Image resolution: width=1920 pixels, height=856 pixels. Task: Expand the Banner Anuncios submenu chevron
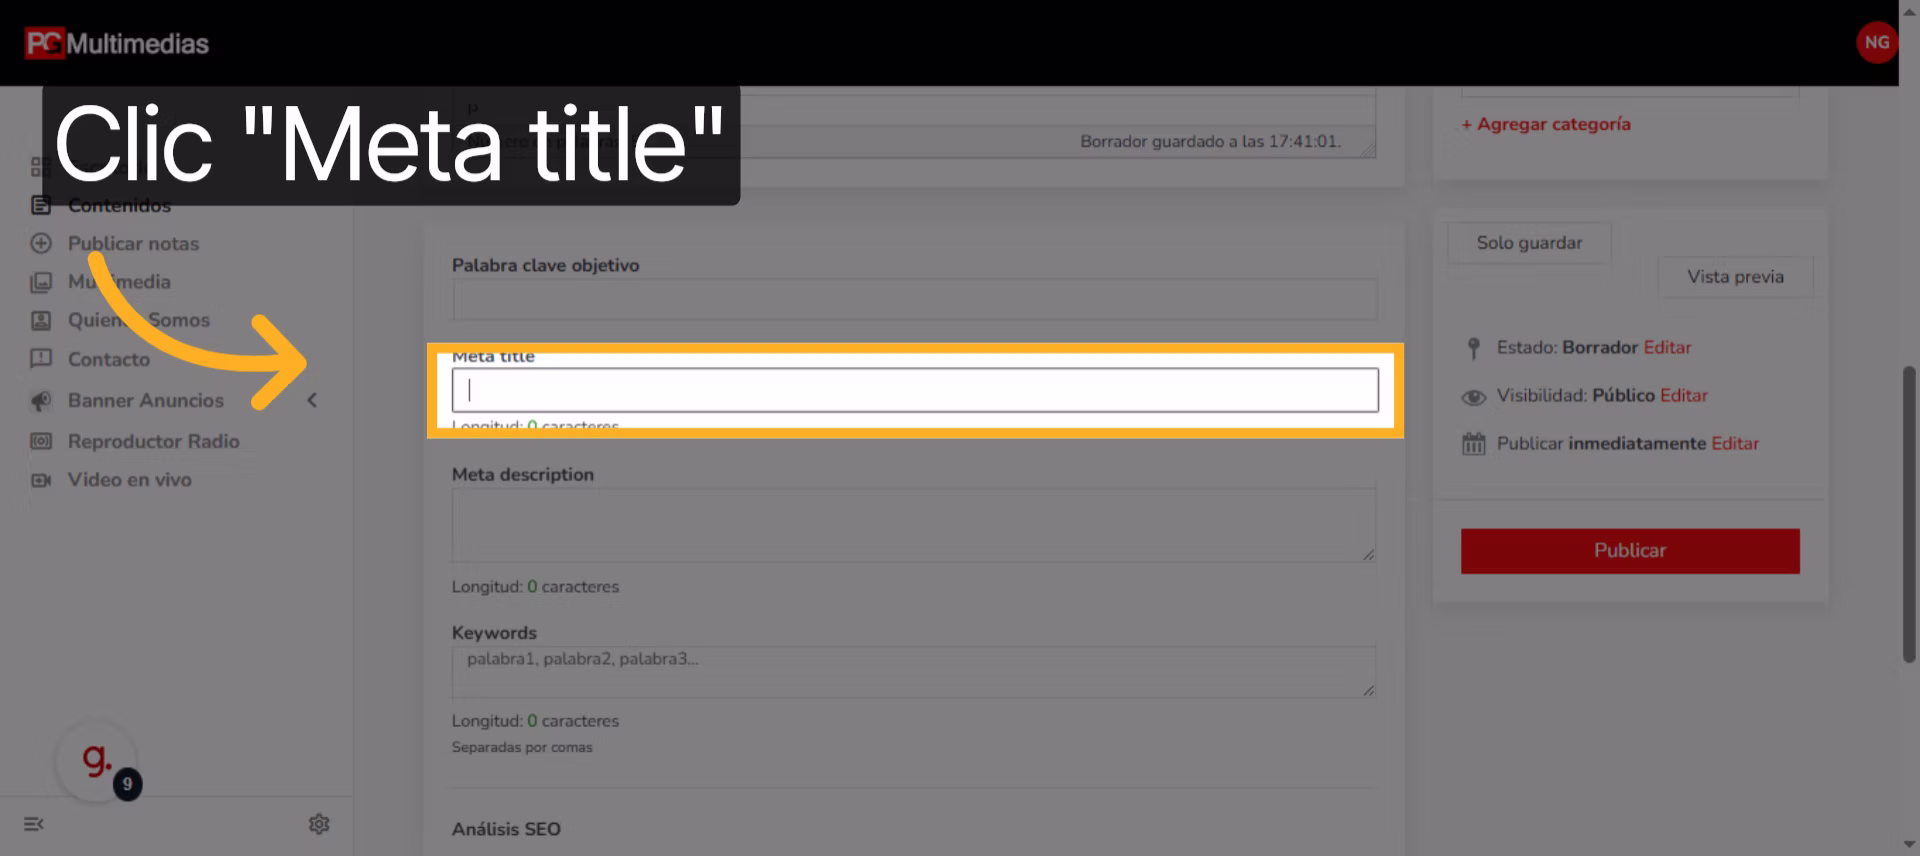click(312, 400)
